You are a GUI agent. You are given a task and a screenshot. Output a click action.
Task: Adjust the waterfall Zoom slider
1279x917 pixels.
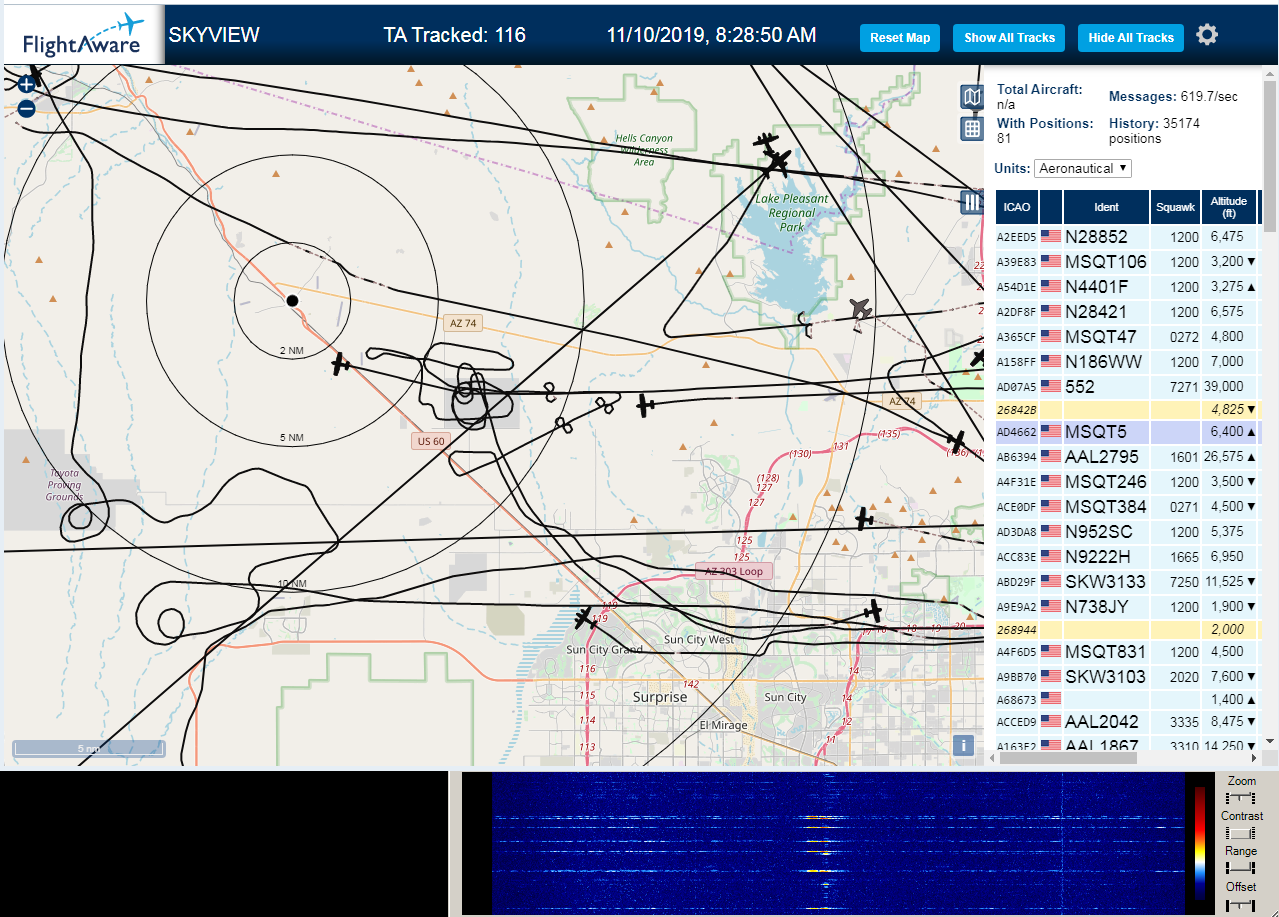(x=1241, y=798)
